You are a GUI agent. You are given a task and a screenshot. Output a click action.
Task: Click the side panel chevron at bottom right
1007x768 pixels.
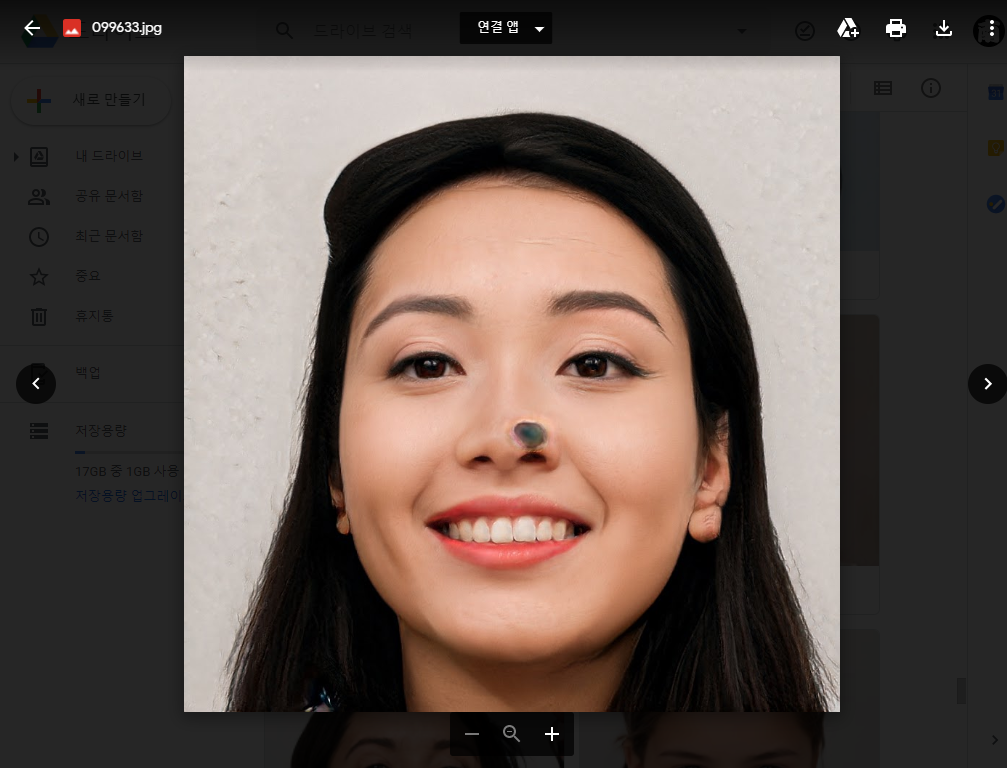pyautogui.click(x=994, y=740)
